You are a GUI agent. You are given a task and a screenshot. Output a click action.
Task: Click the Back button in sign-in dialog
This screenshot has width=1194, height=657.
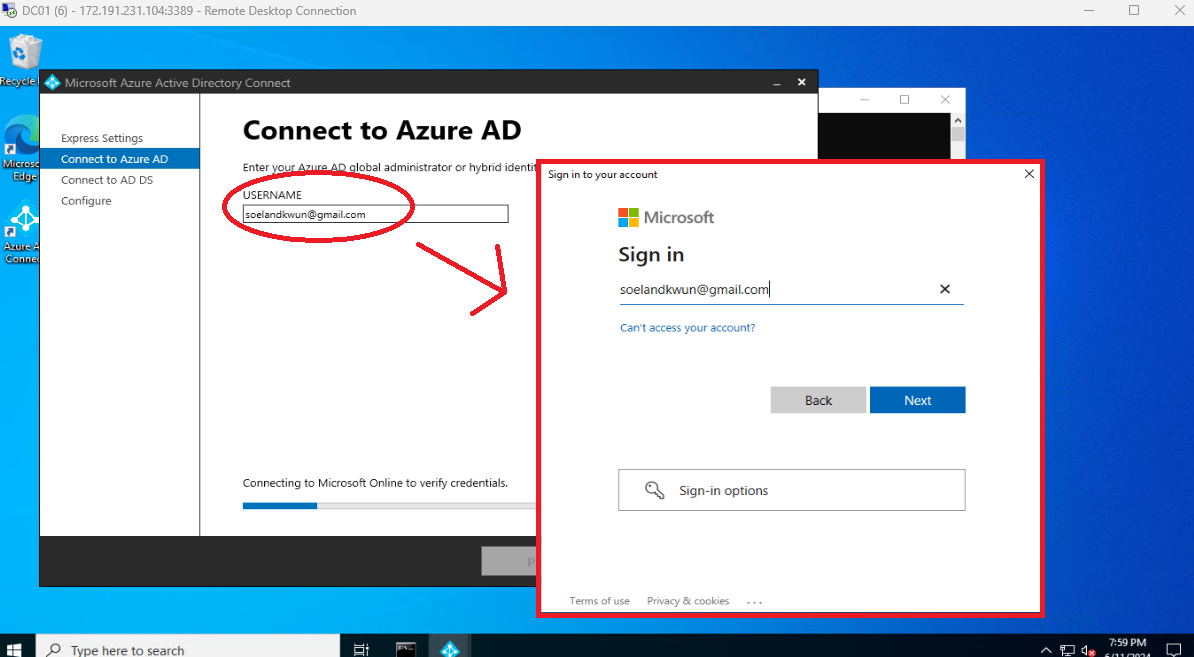818,400
